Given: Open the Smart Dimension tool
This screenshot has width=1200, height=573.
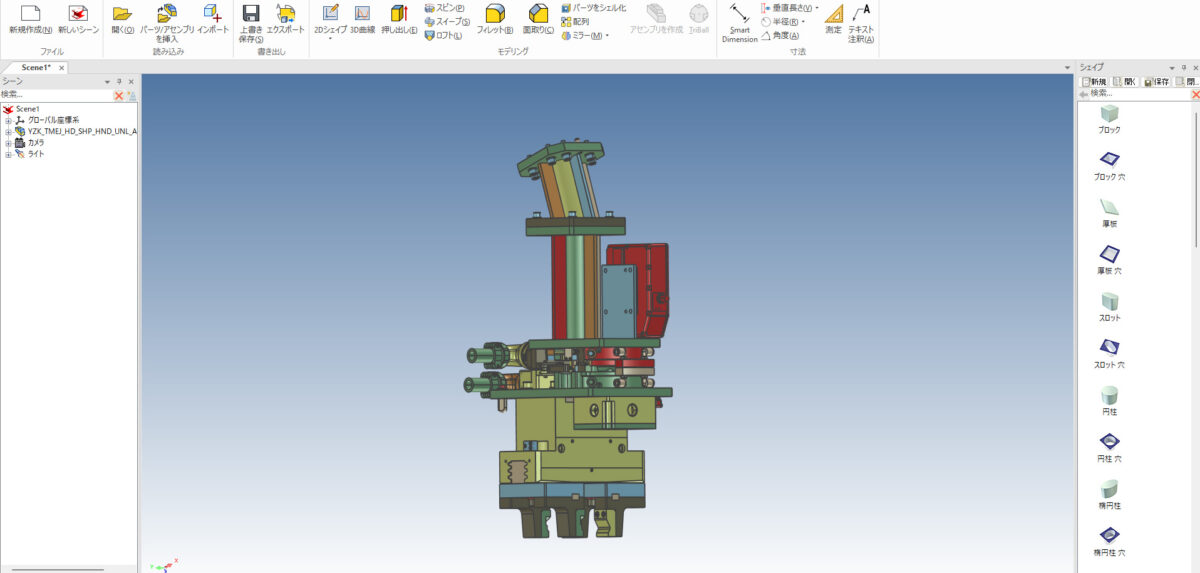Looking at the screenshot, I should click(739, 14).
